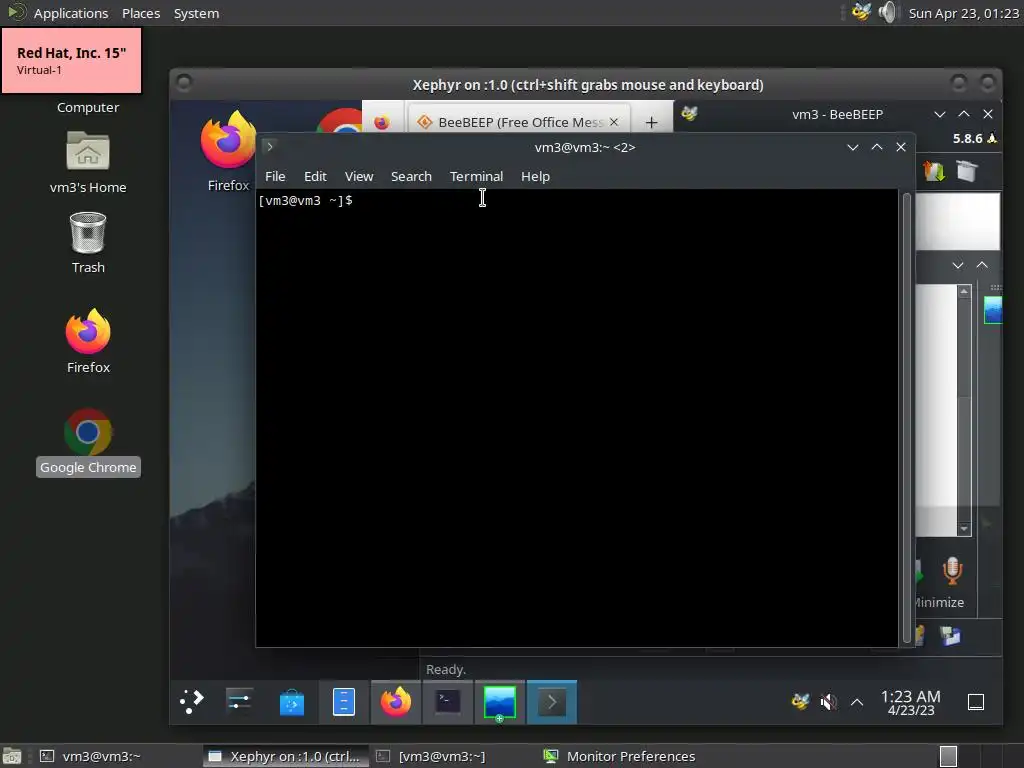Toggle the muted volume icon in KDE tray
Viewport: 1024px width, 768px height.
[x=829, y=702]
